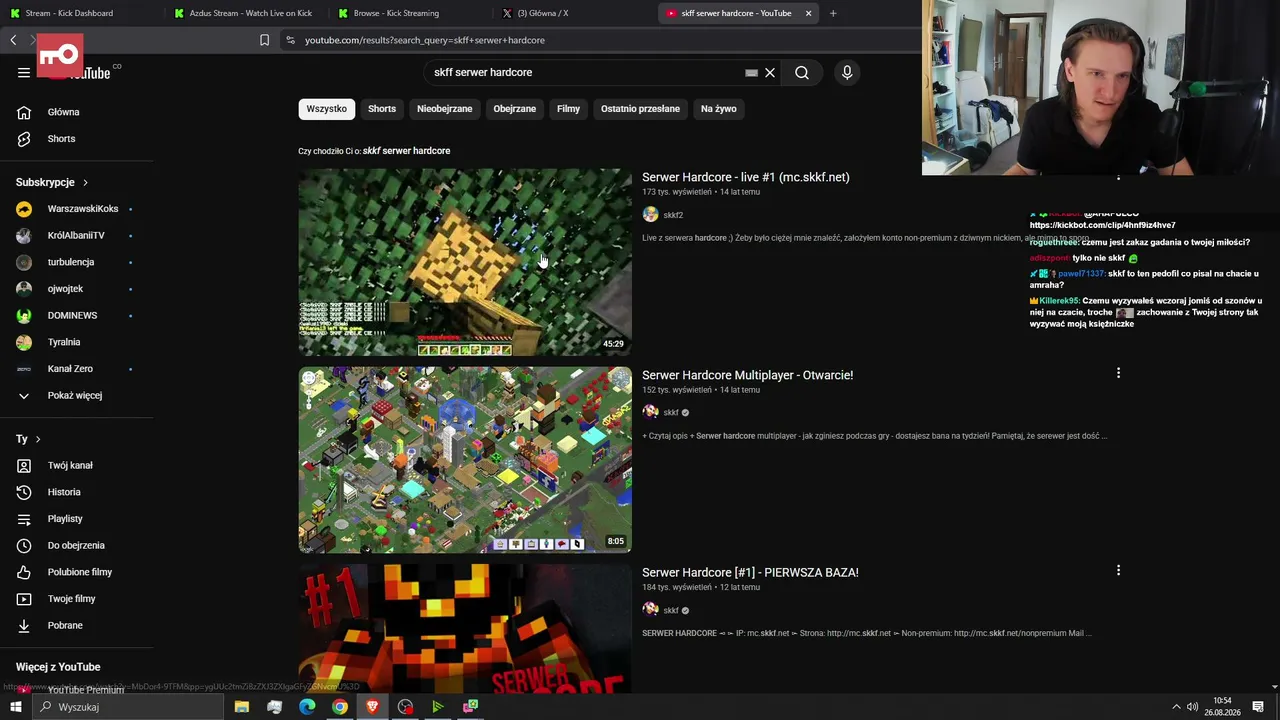Filter results by Shorts chip
Viewport: 1280px width, 720px height.
382,109
